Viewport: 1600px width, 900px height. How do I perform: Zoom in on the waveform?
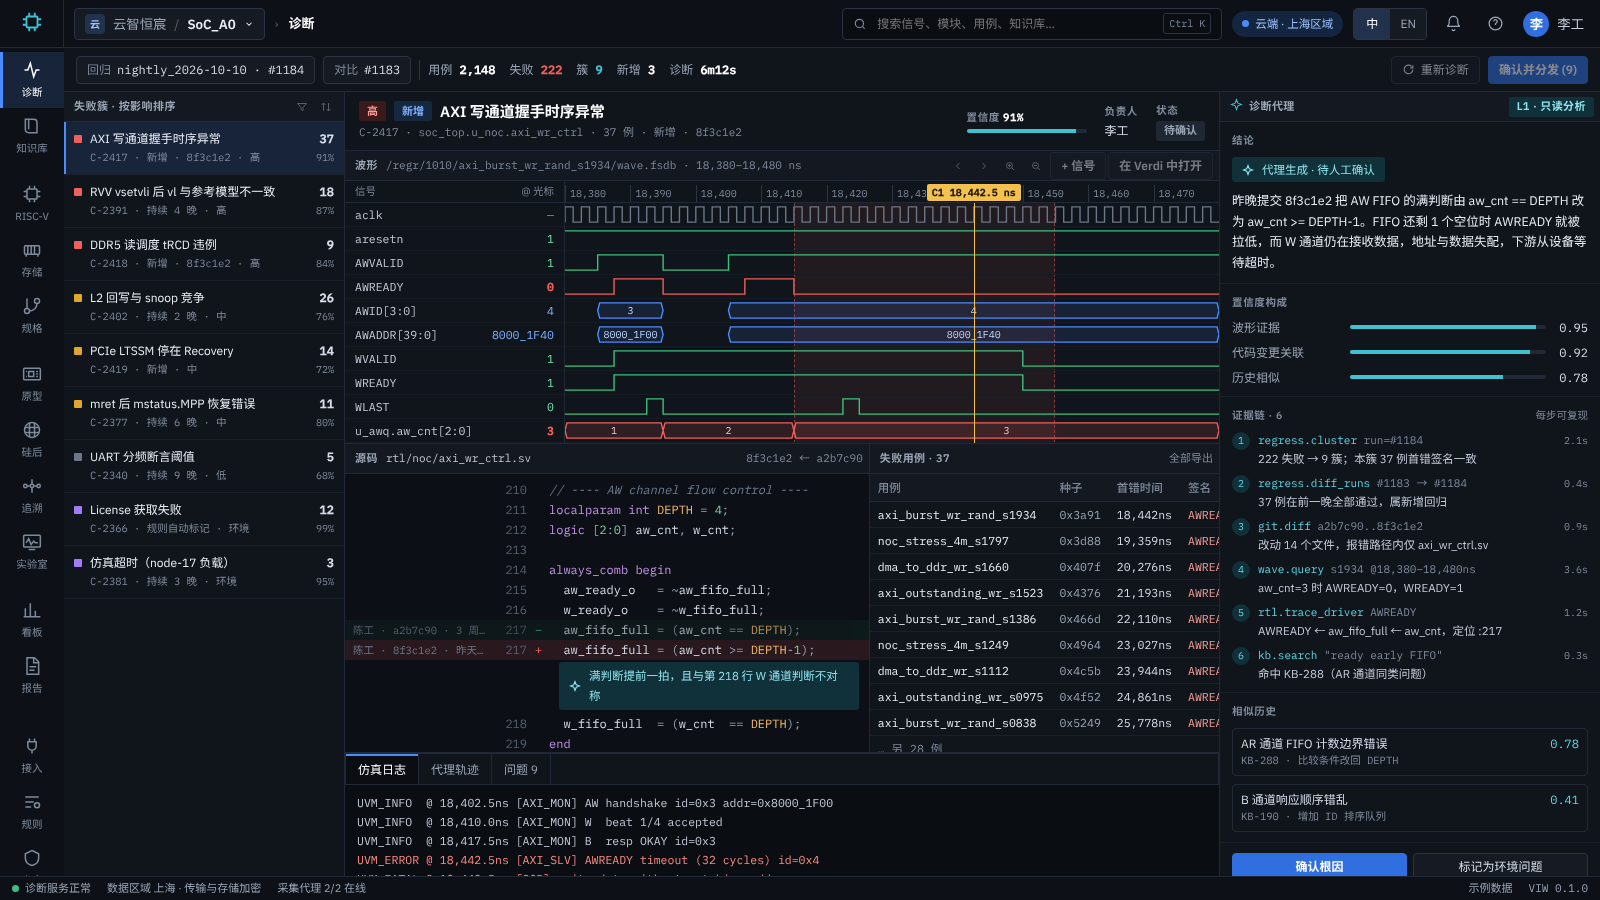click(x=1010, y=166)
